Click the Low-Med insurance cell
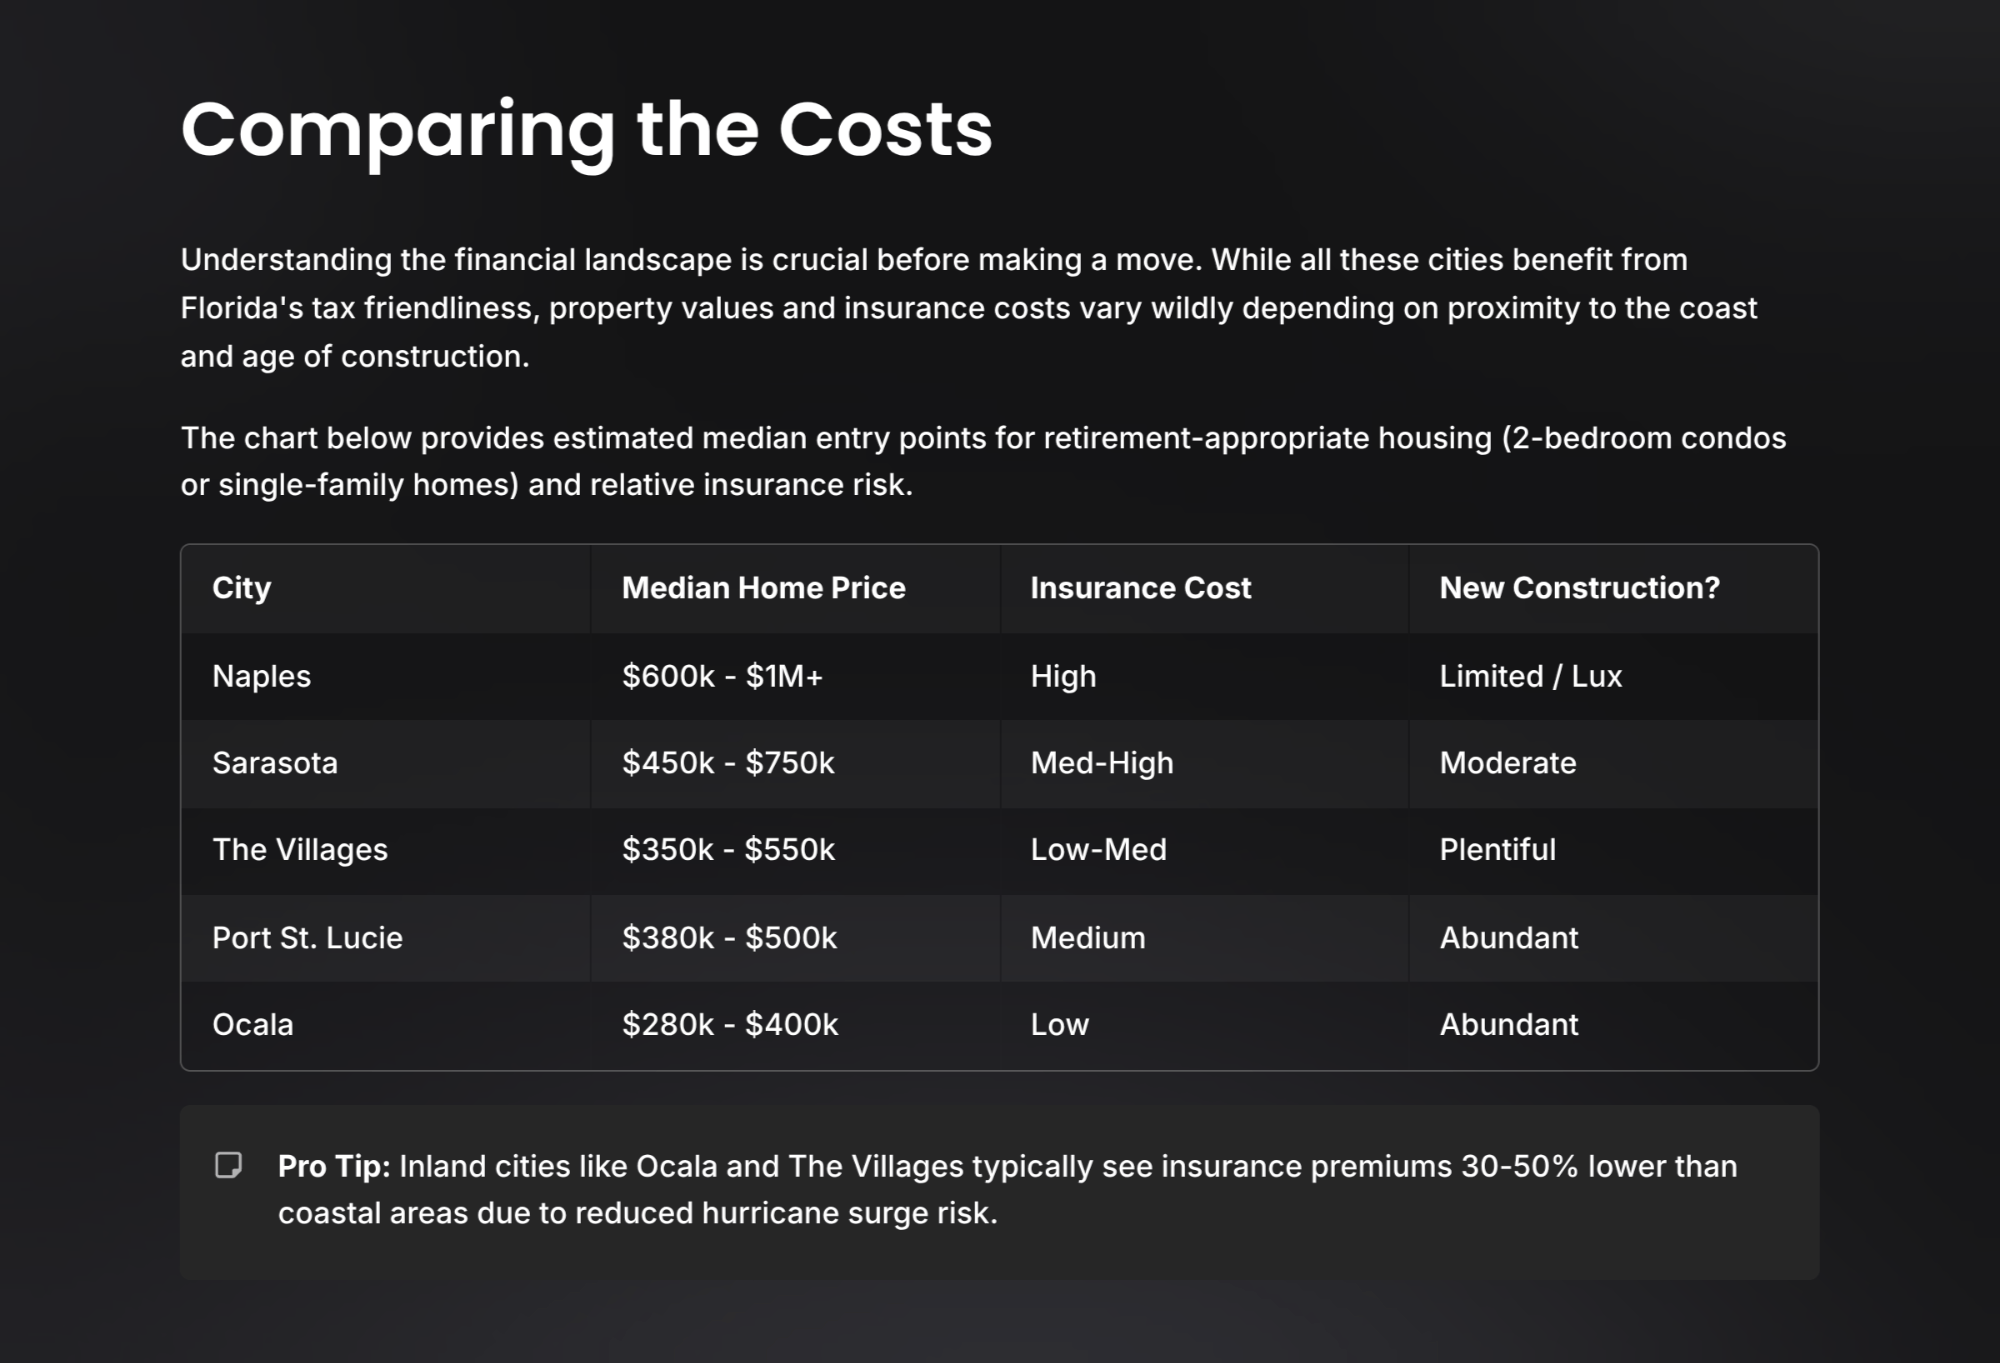 [1098, 850]
